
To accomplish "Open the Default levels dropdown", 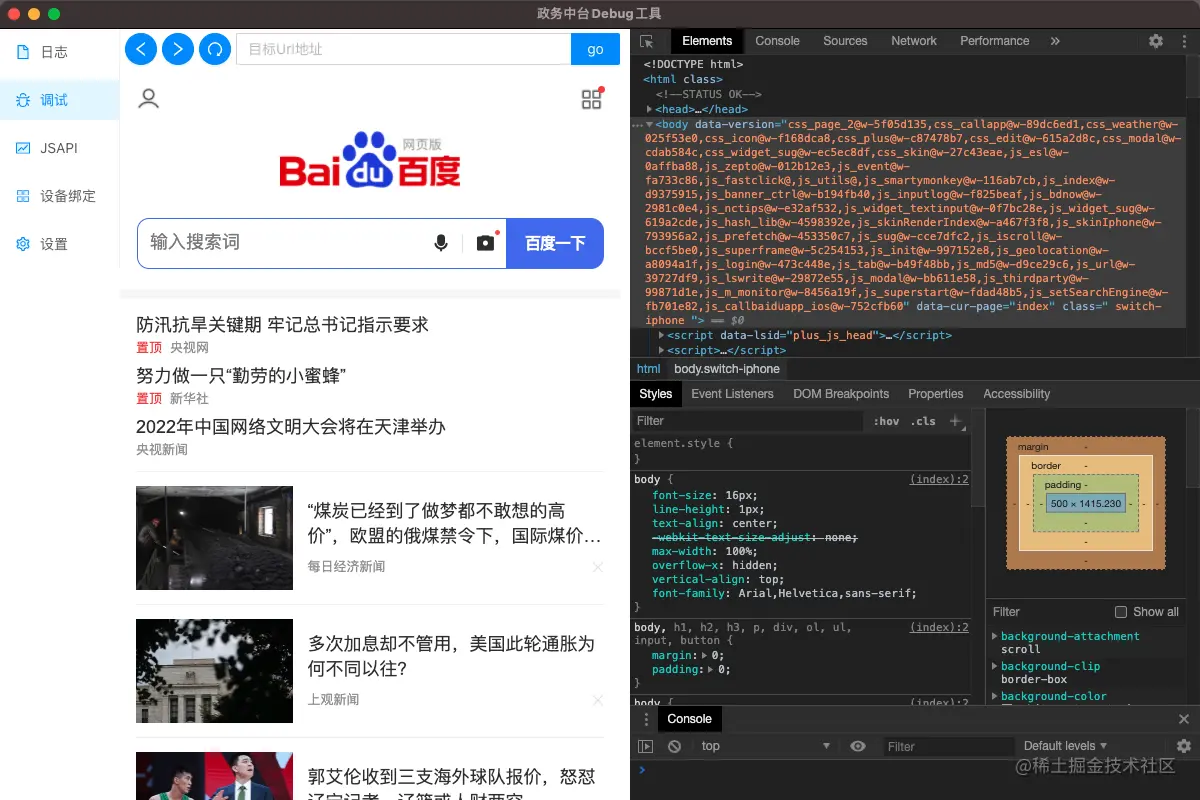I will tap(1065, 746).
